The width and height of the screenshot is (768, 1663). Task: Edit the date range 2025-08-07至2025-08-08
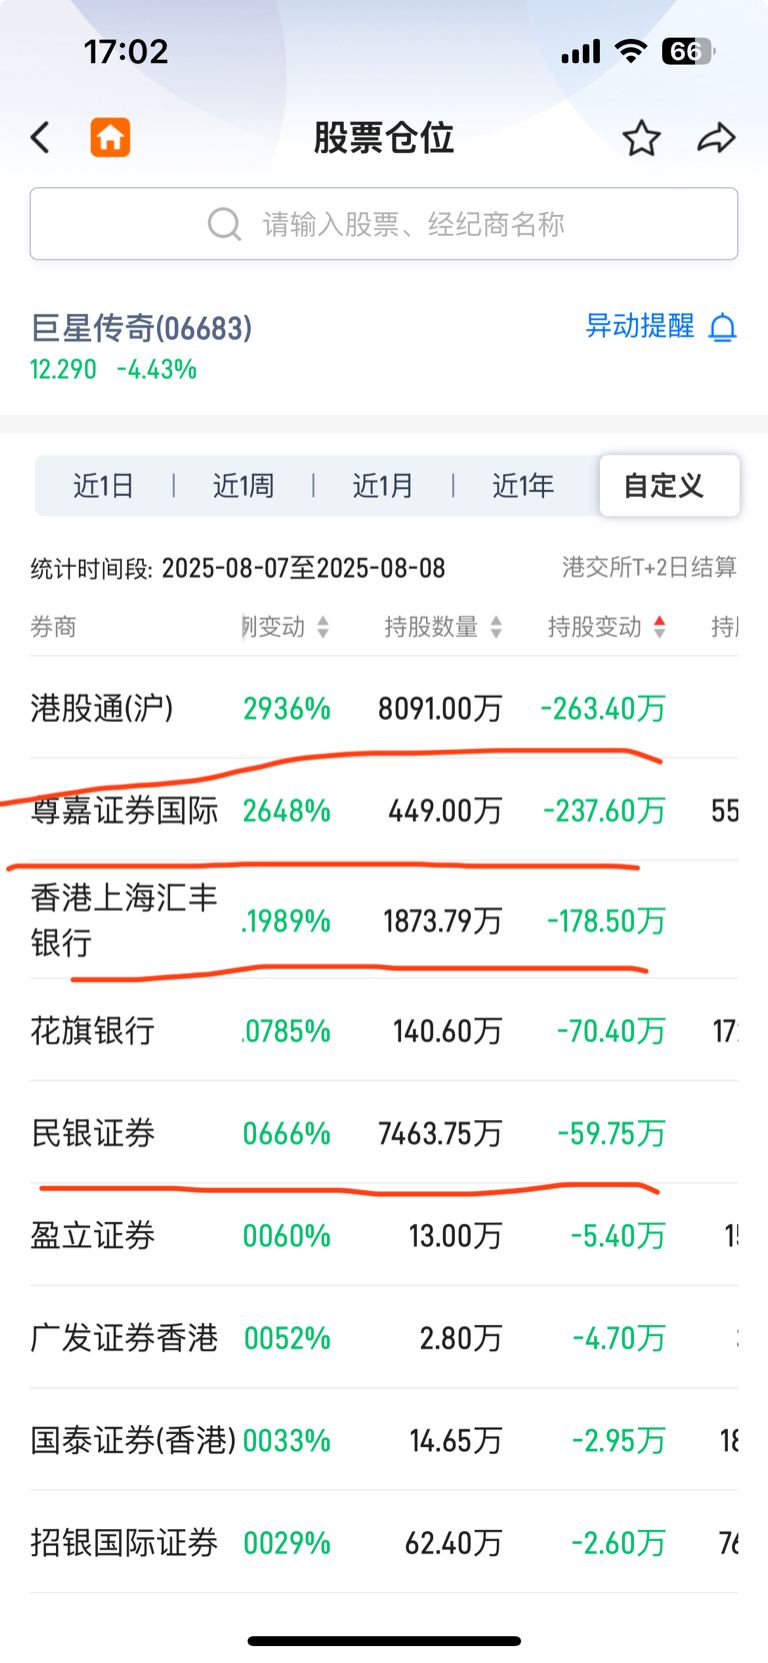[303, 568]
